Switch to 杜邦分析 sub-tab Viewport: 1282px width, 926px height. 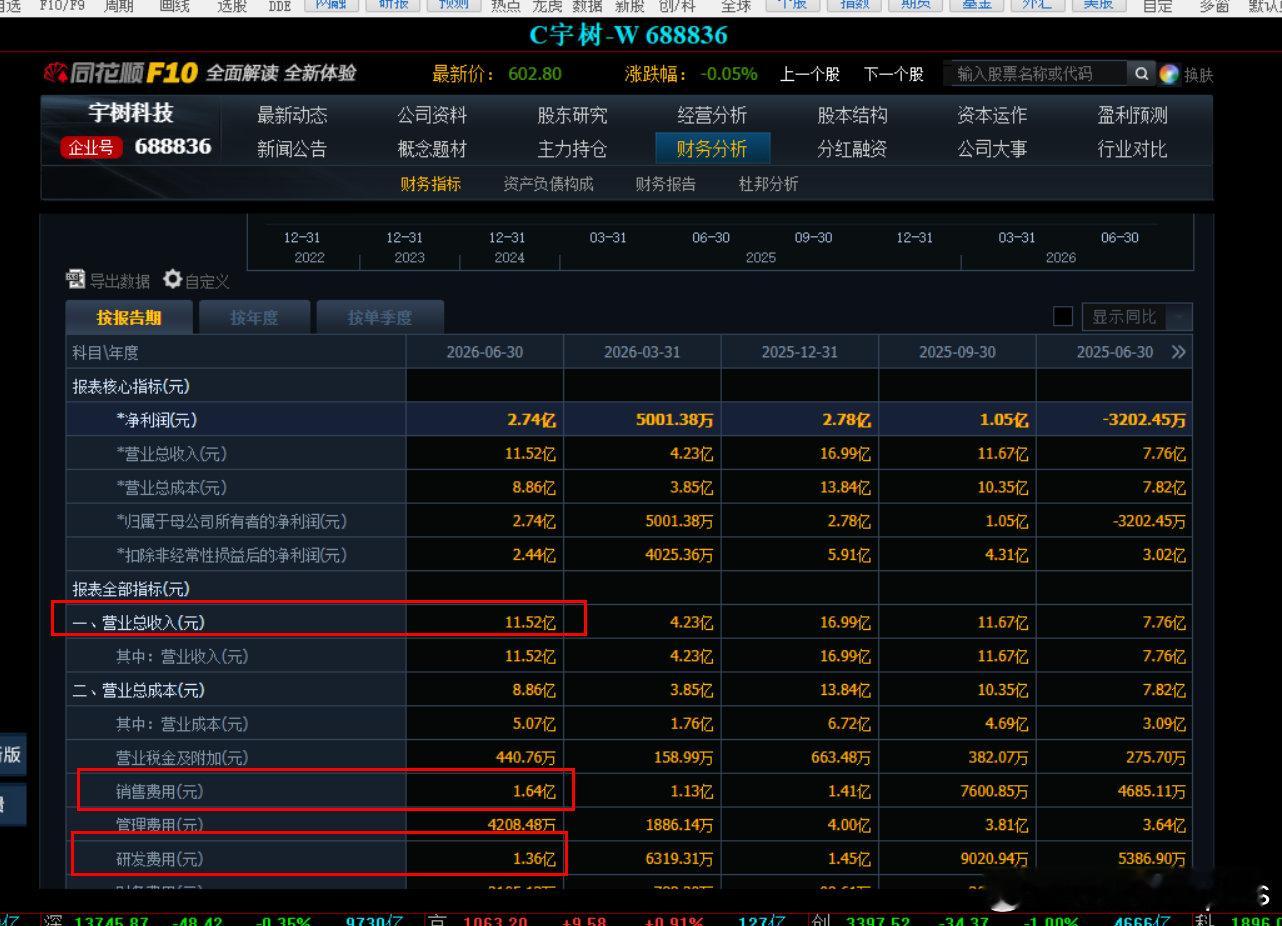point(769,184)
